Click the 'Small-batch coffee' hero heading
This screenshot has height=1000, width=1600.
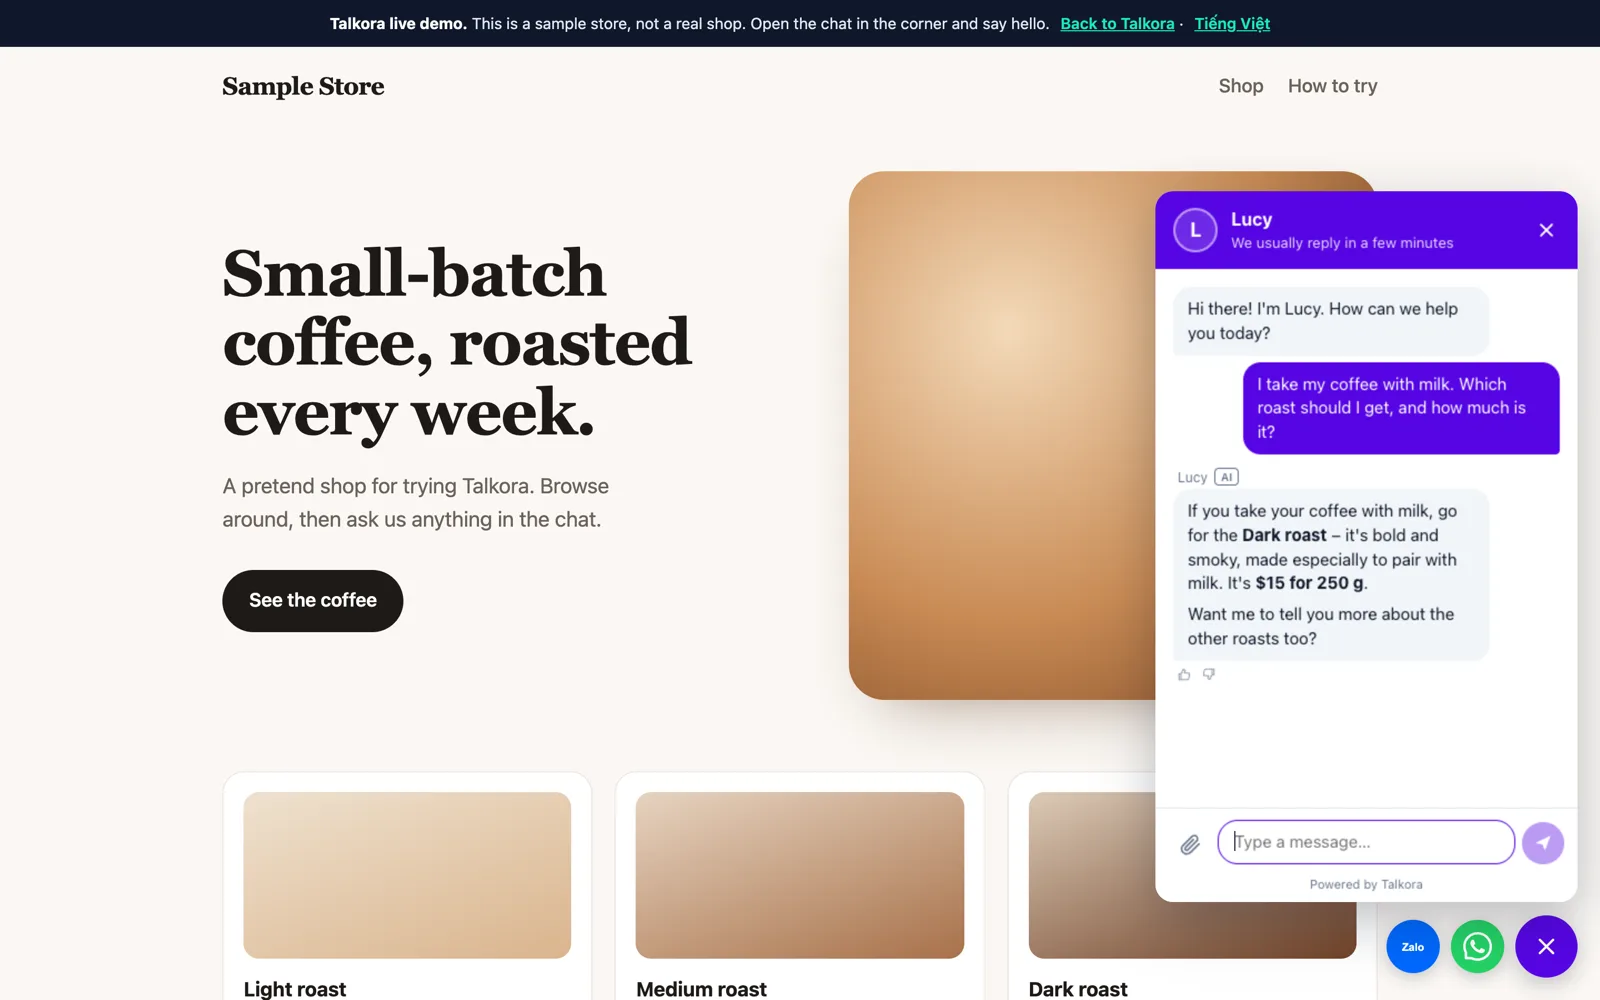click(457, 342)
